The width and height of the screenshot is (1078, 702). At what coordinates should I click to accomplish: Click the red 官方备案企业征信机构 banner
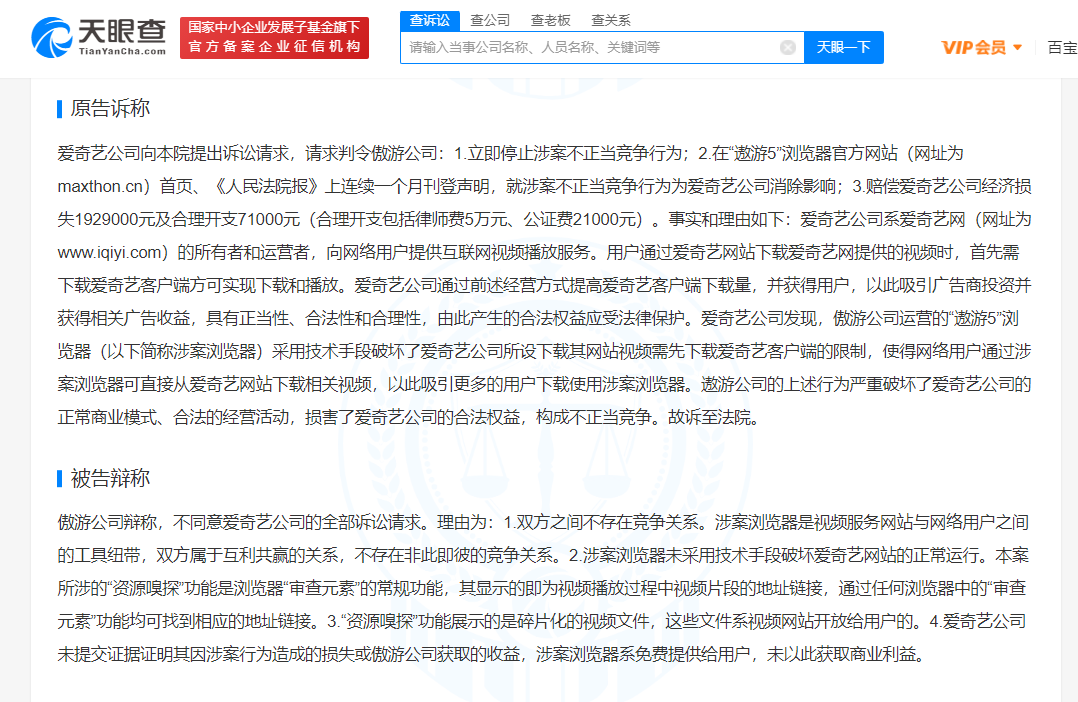274,38
